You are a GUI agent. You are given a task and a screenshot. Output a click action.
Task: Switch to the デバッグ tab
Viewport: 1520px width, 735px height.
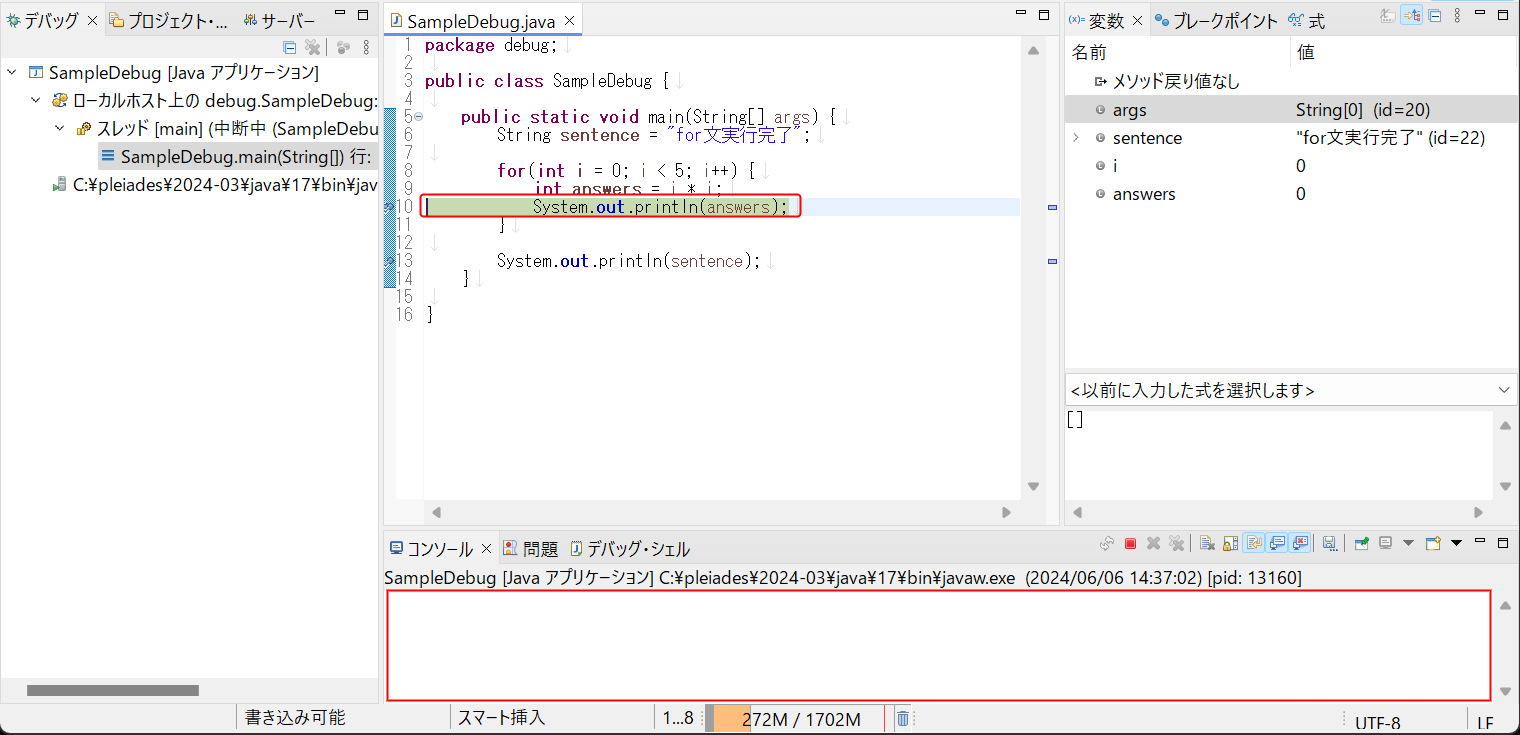pyautogui.click(x=51, y=20)
